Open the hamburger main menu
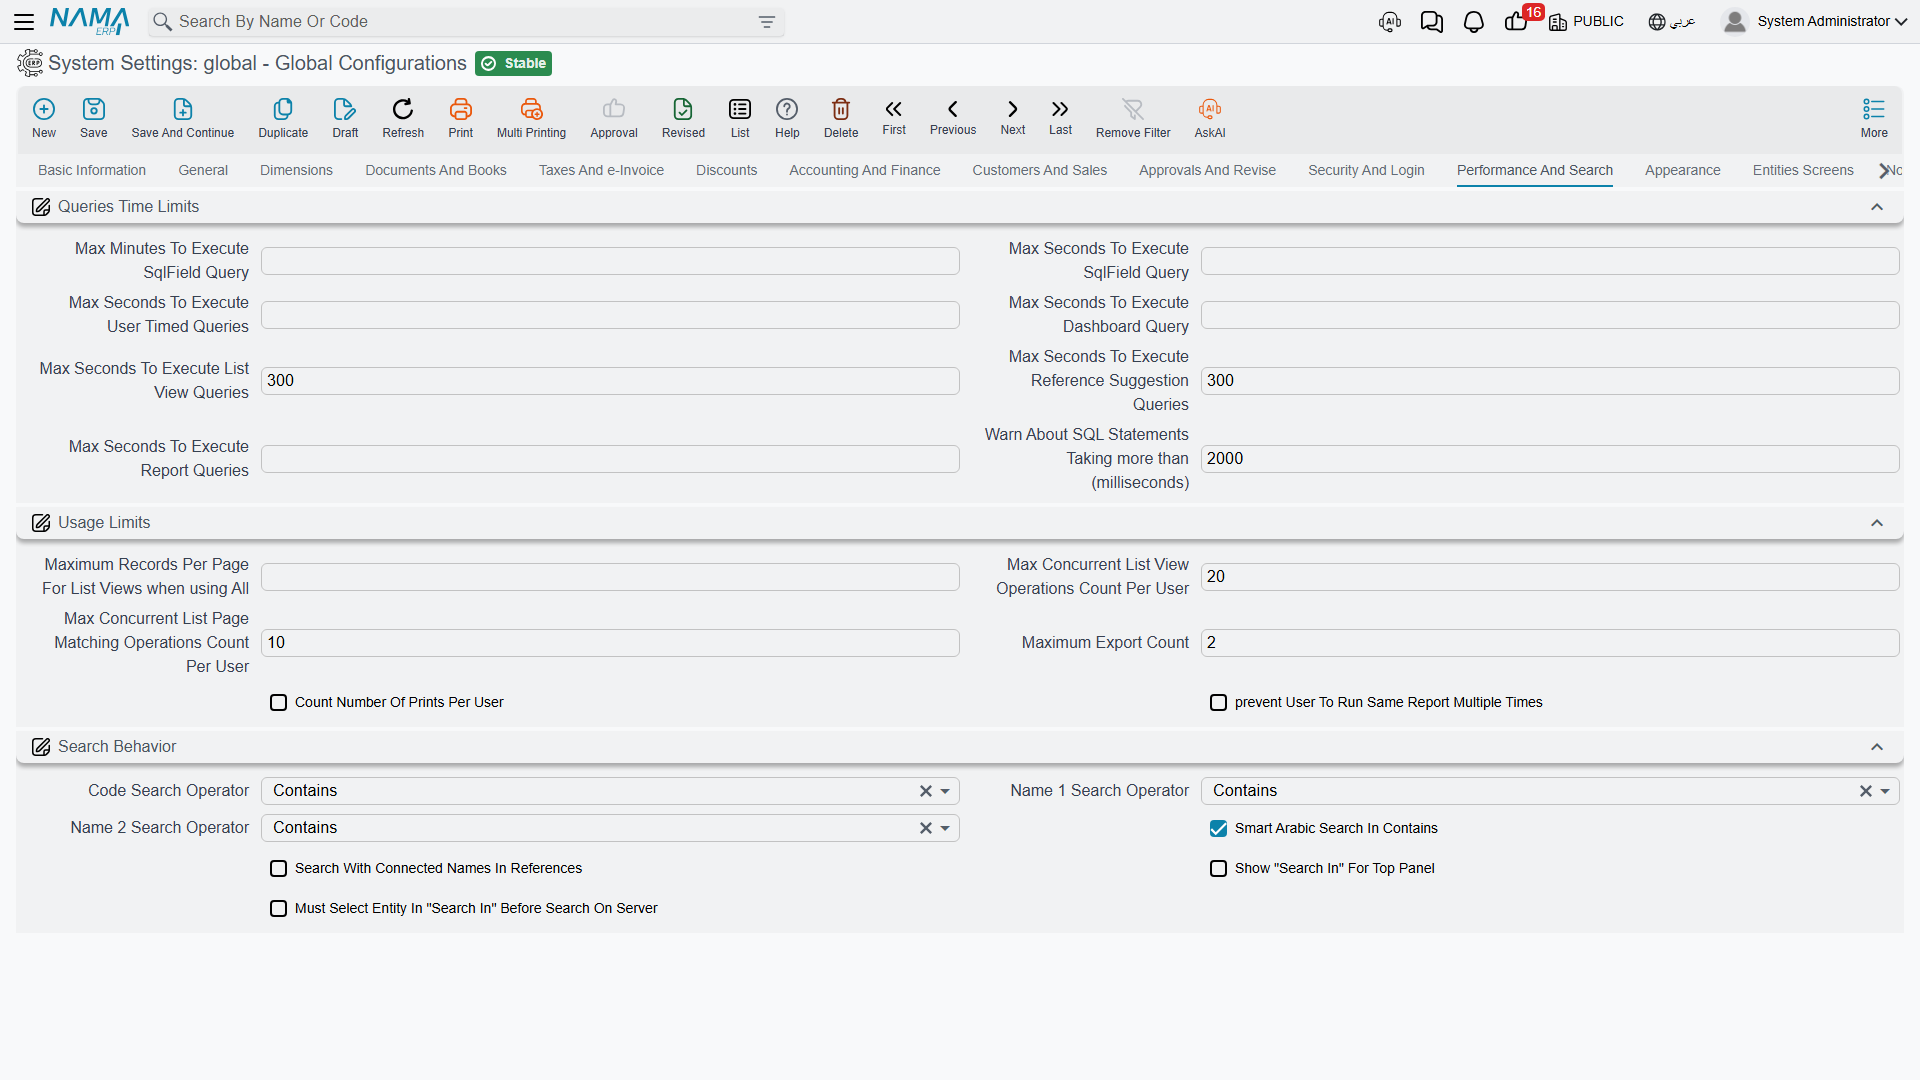 coord(24,21)
